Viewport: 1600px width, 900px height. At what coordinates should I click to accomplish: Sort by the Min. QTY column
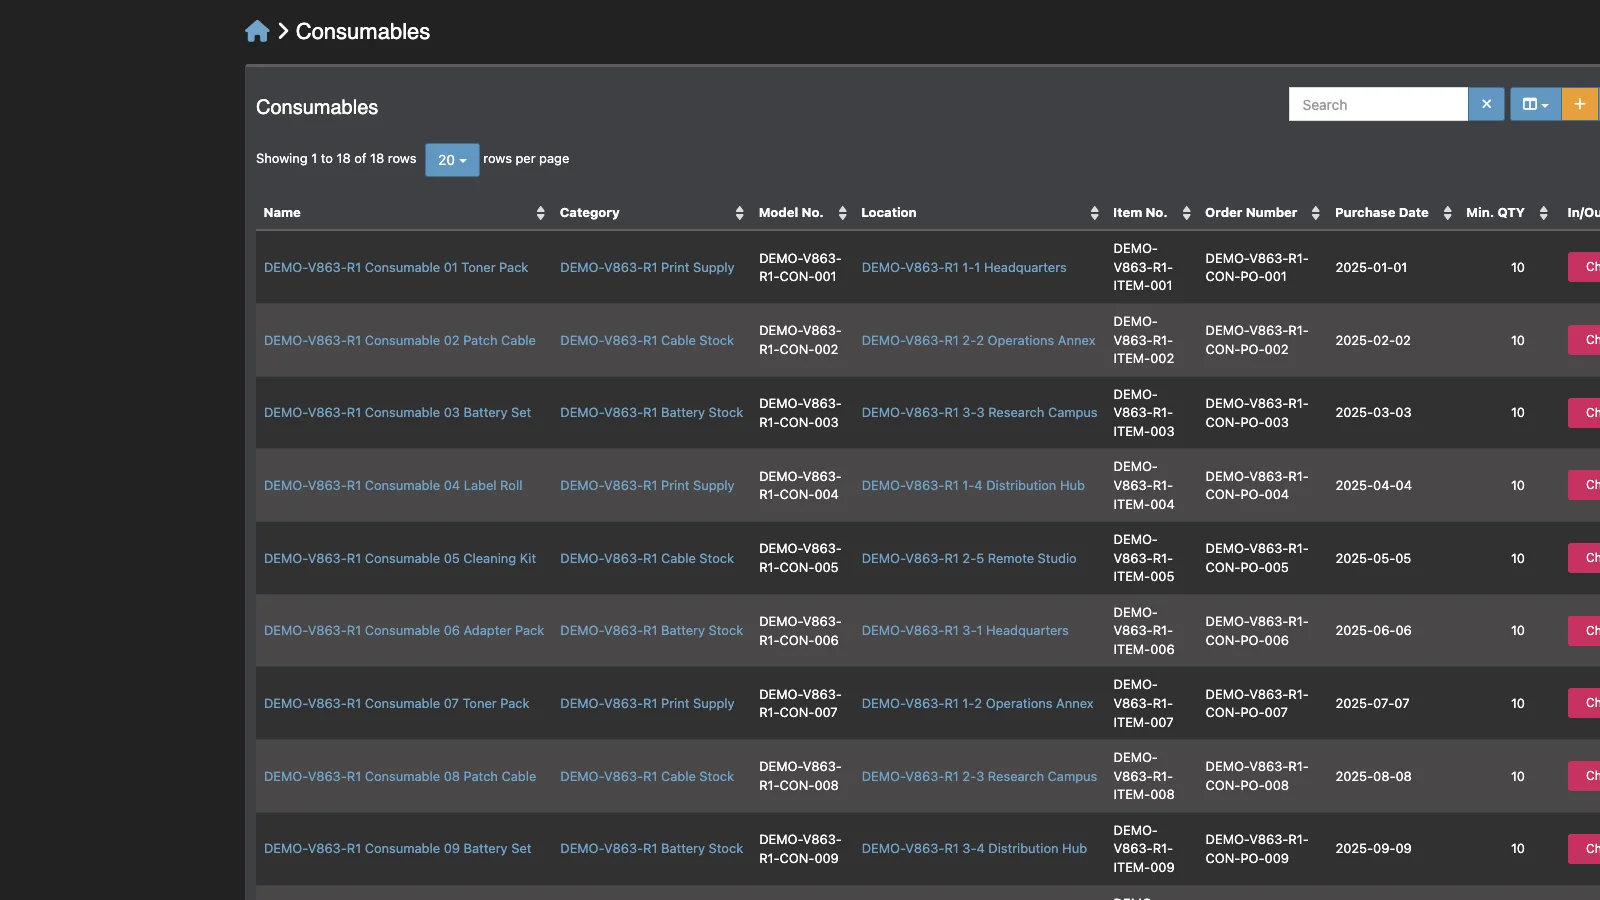[1507, 213]
